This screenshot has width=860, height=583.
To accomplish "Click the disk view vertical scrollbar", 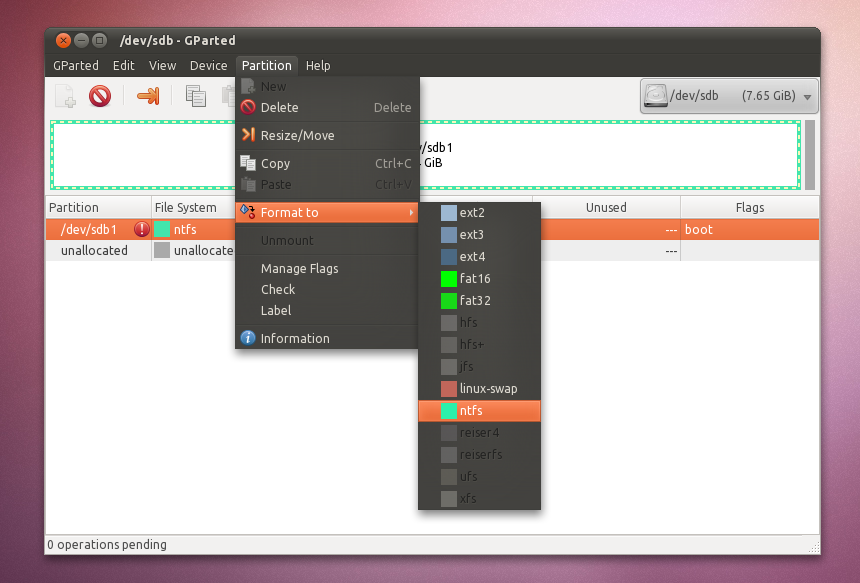I will point(810,155).
